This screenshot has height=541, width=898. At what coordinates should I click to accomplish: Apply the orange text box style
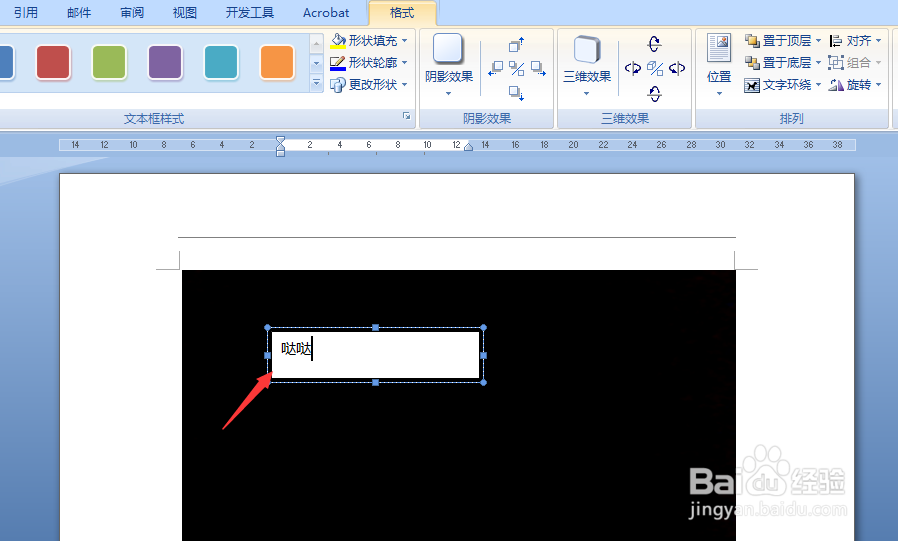point(277,62)
